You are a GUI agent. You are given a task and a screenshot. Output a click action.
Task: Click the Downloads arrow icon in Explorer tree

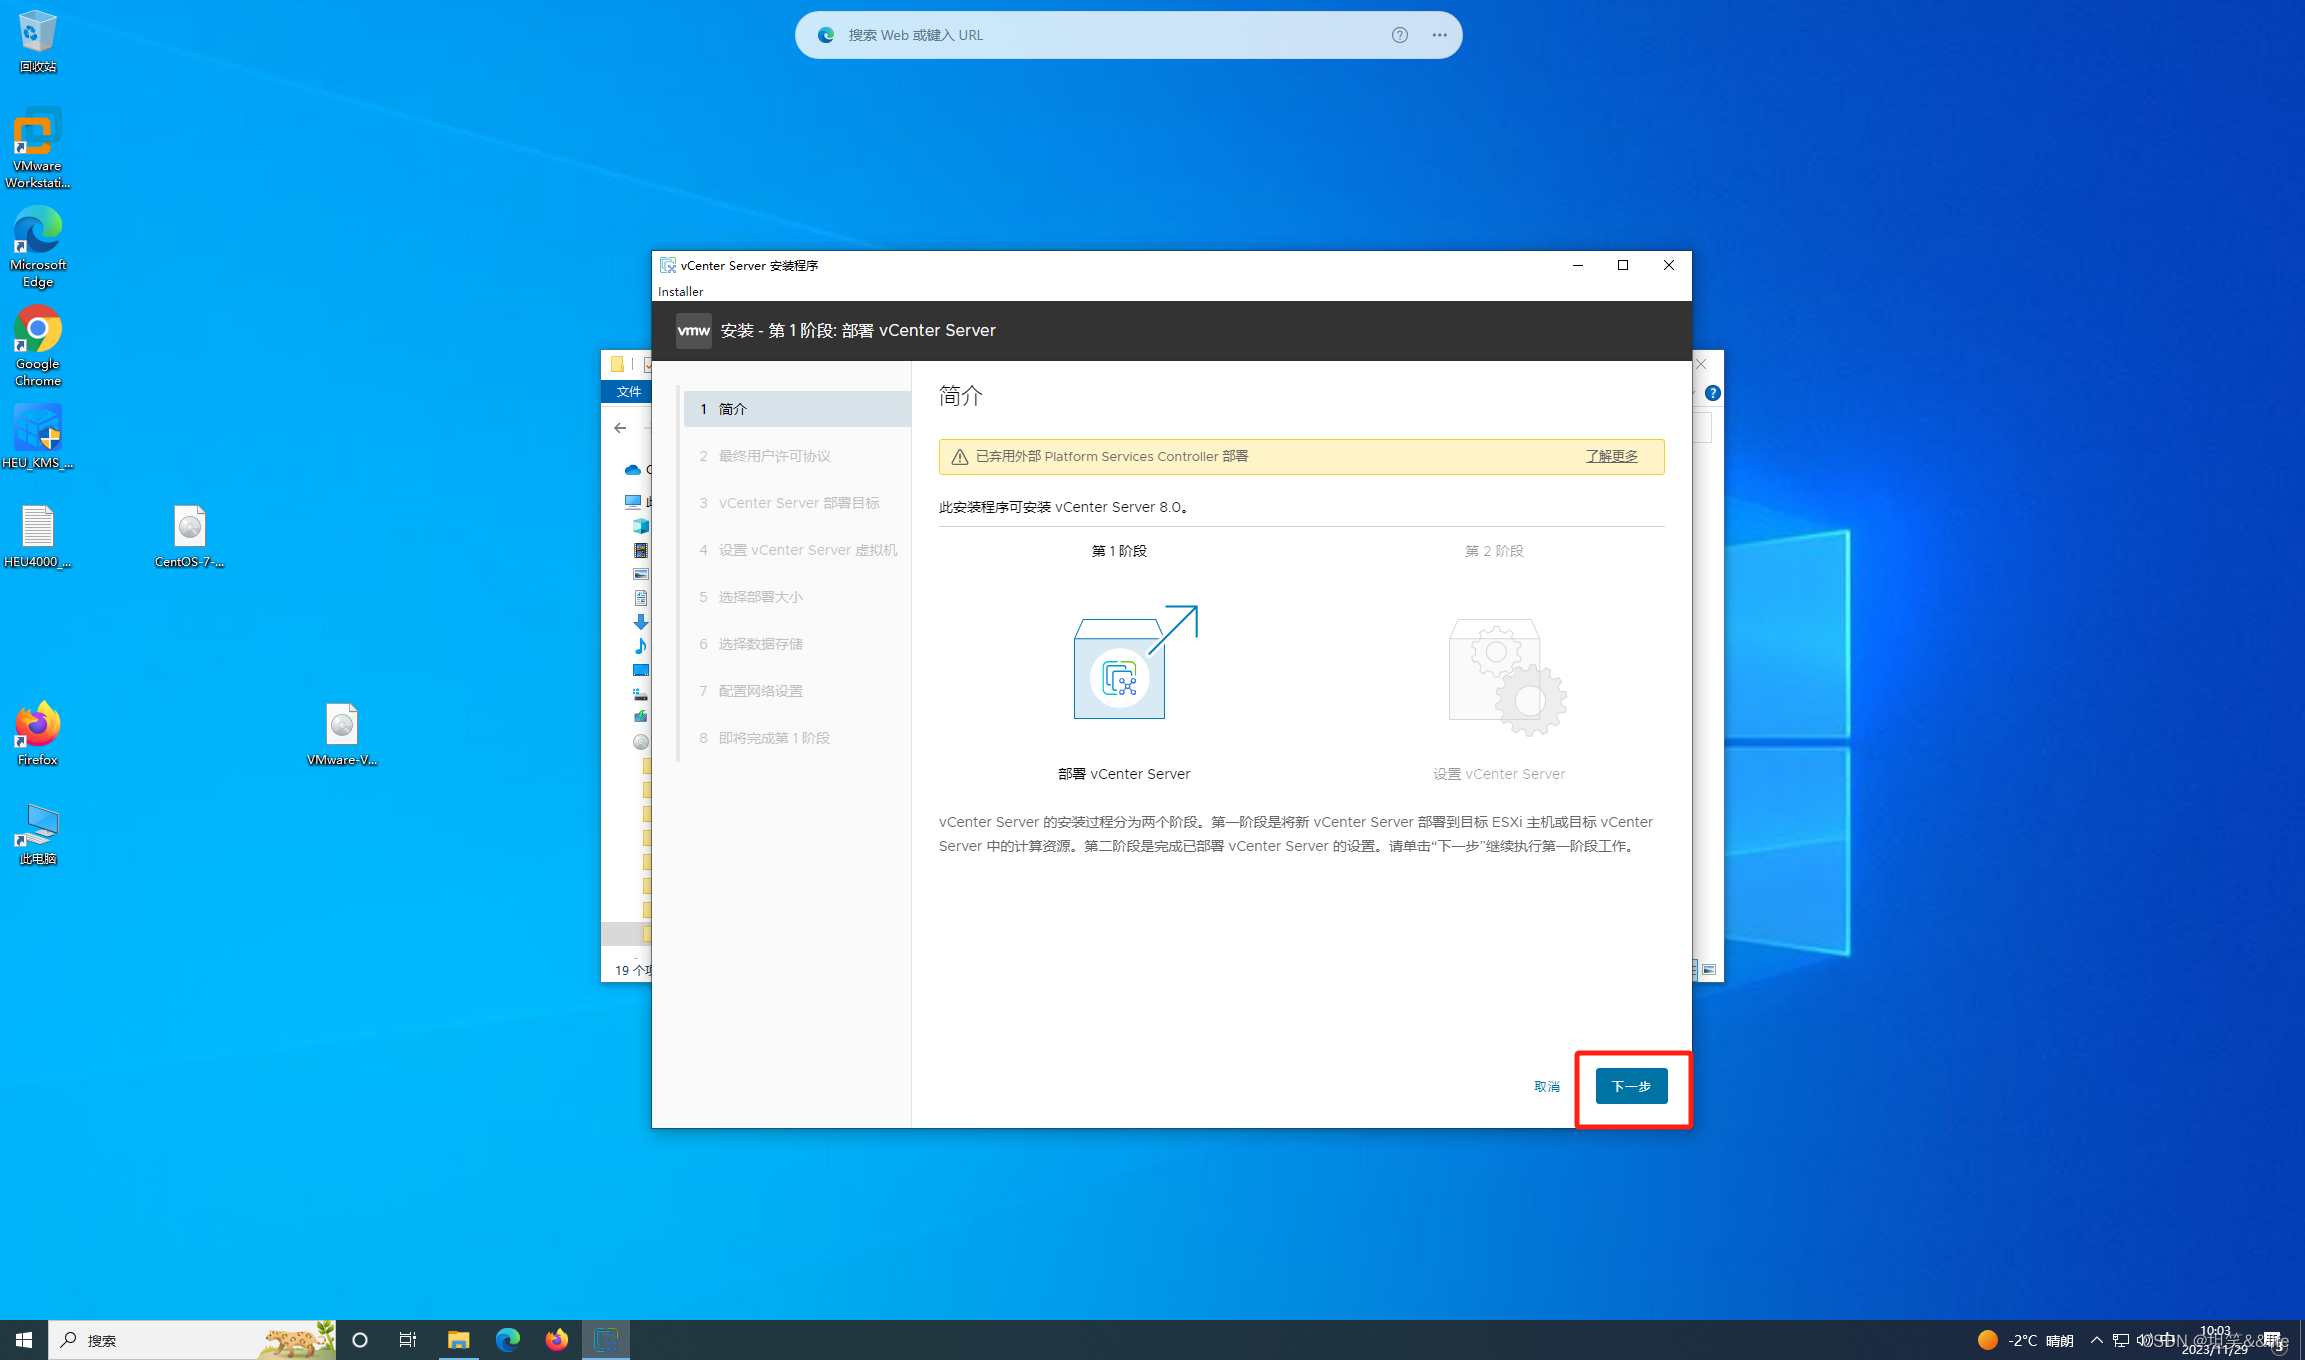tap(640, 622)
